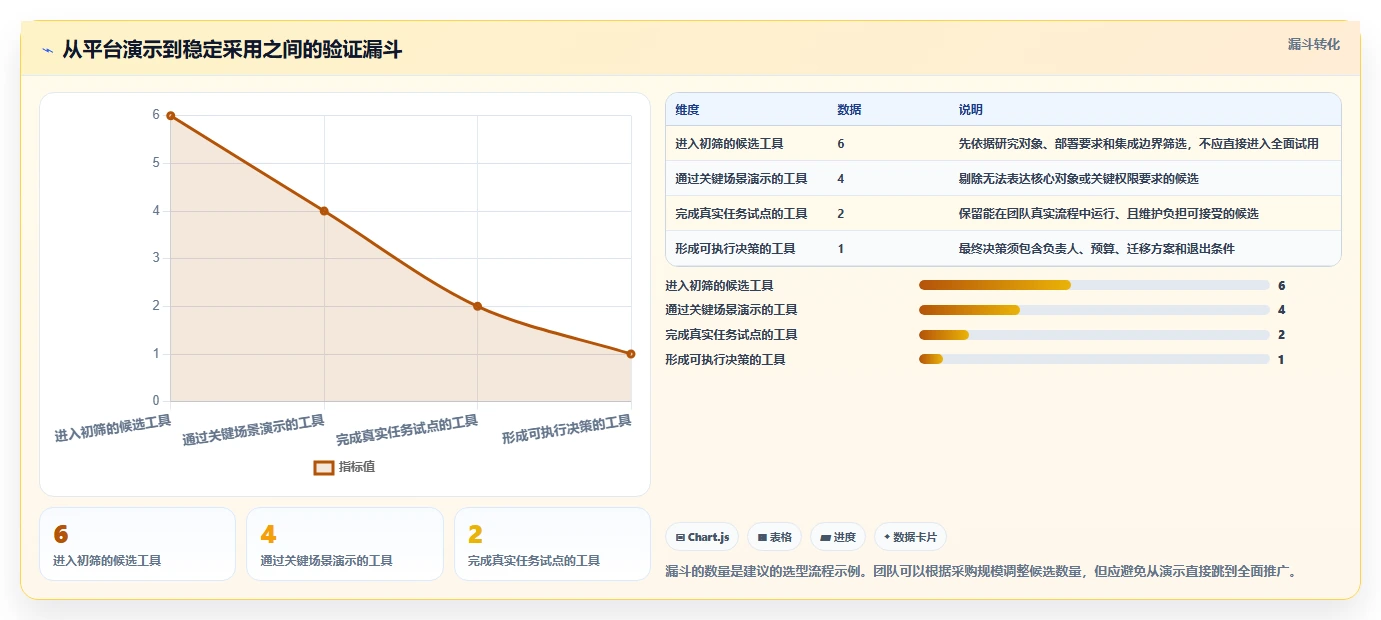
Task: Select the chart data point at value 6
Action: click(171, 116)
